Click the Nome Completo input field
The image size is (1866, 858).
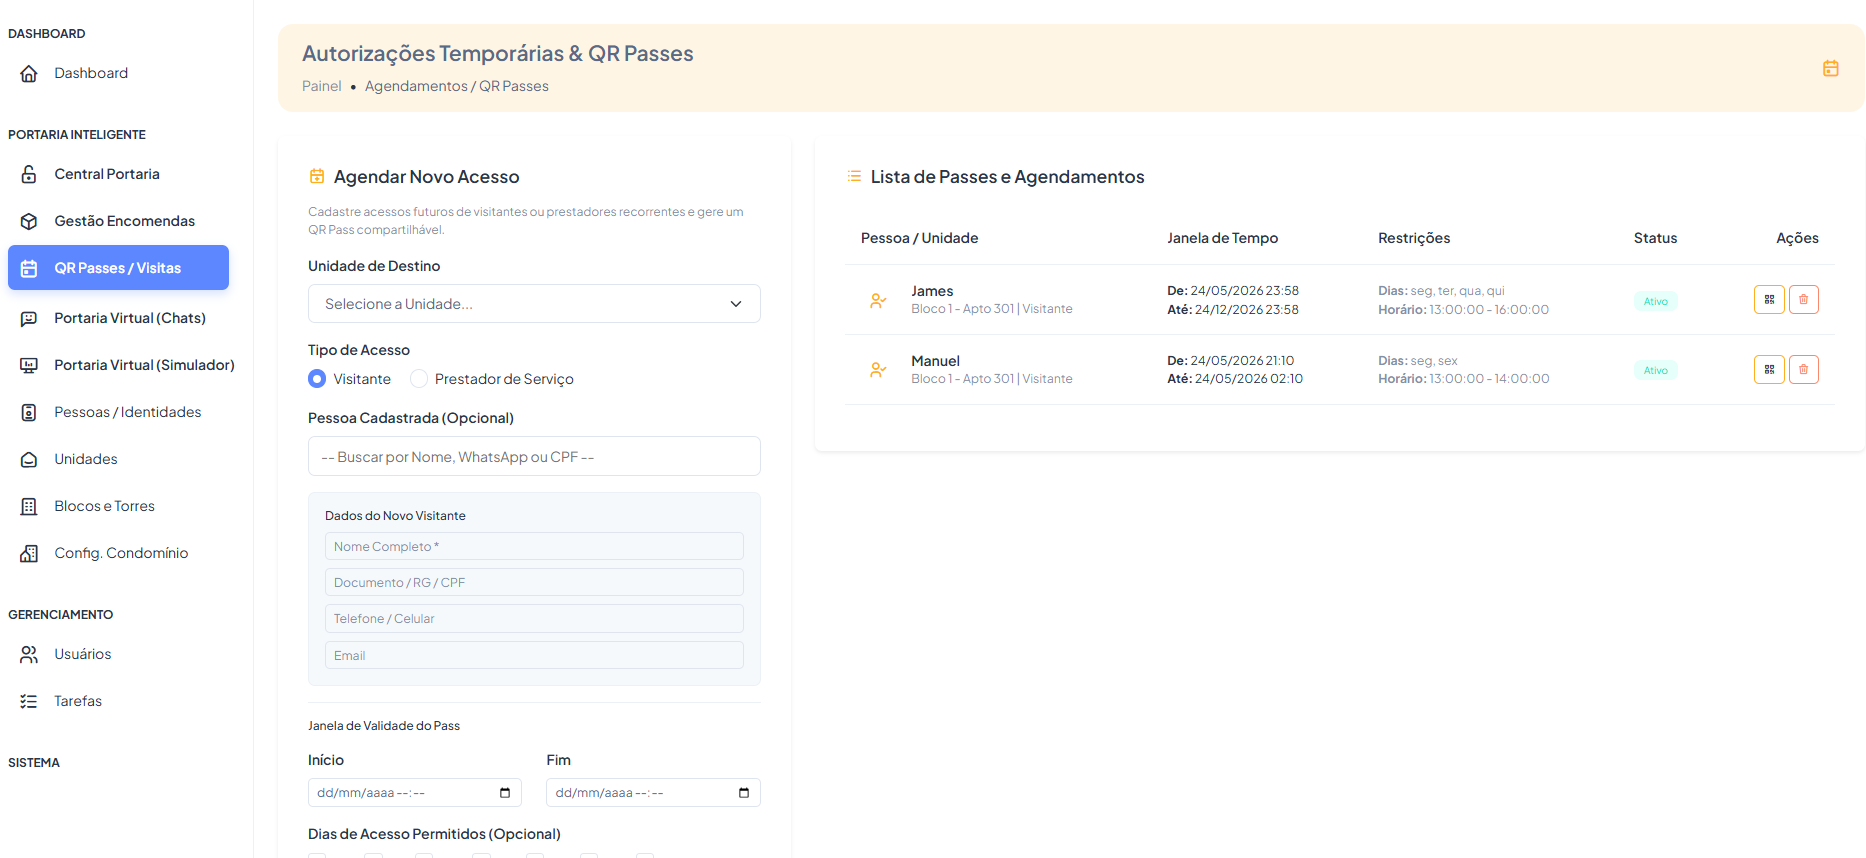click(534, 546)
